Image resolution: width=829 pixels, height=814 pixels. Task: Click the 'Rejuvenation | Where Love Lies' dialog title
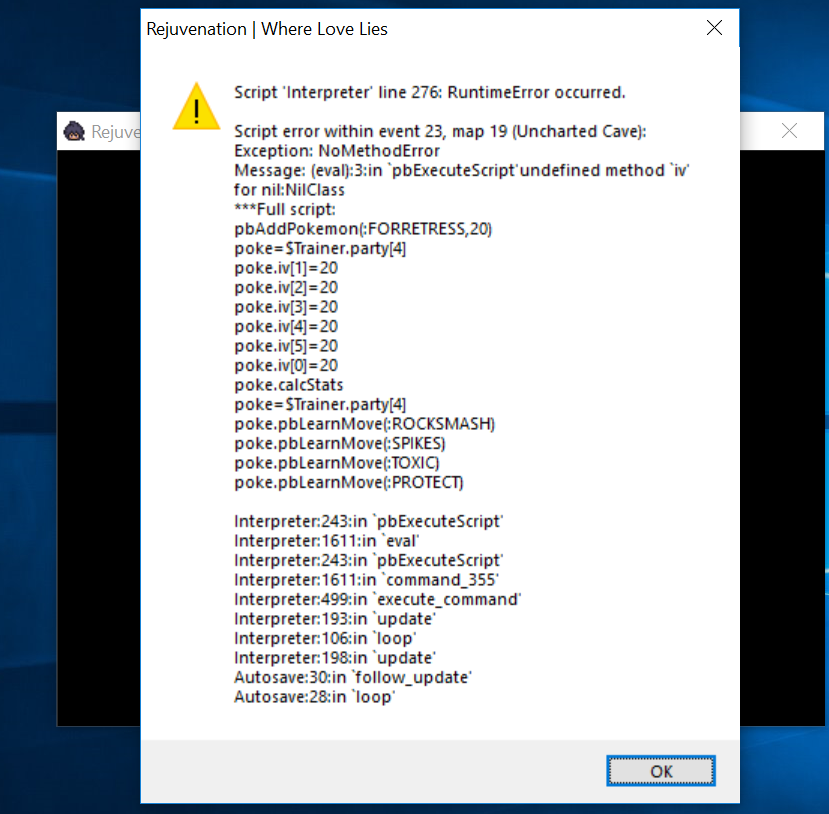coord(267,29)
